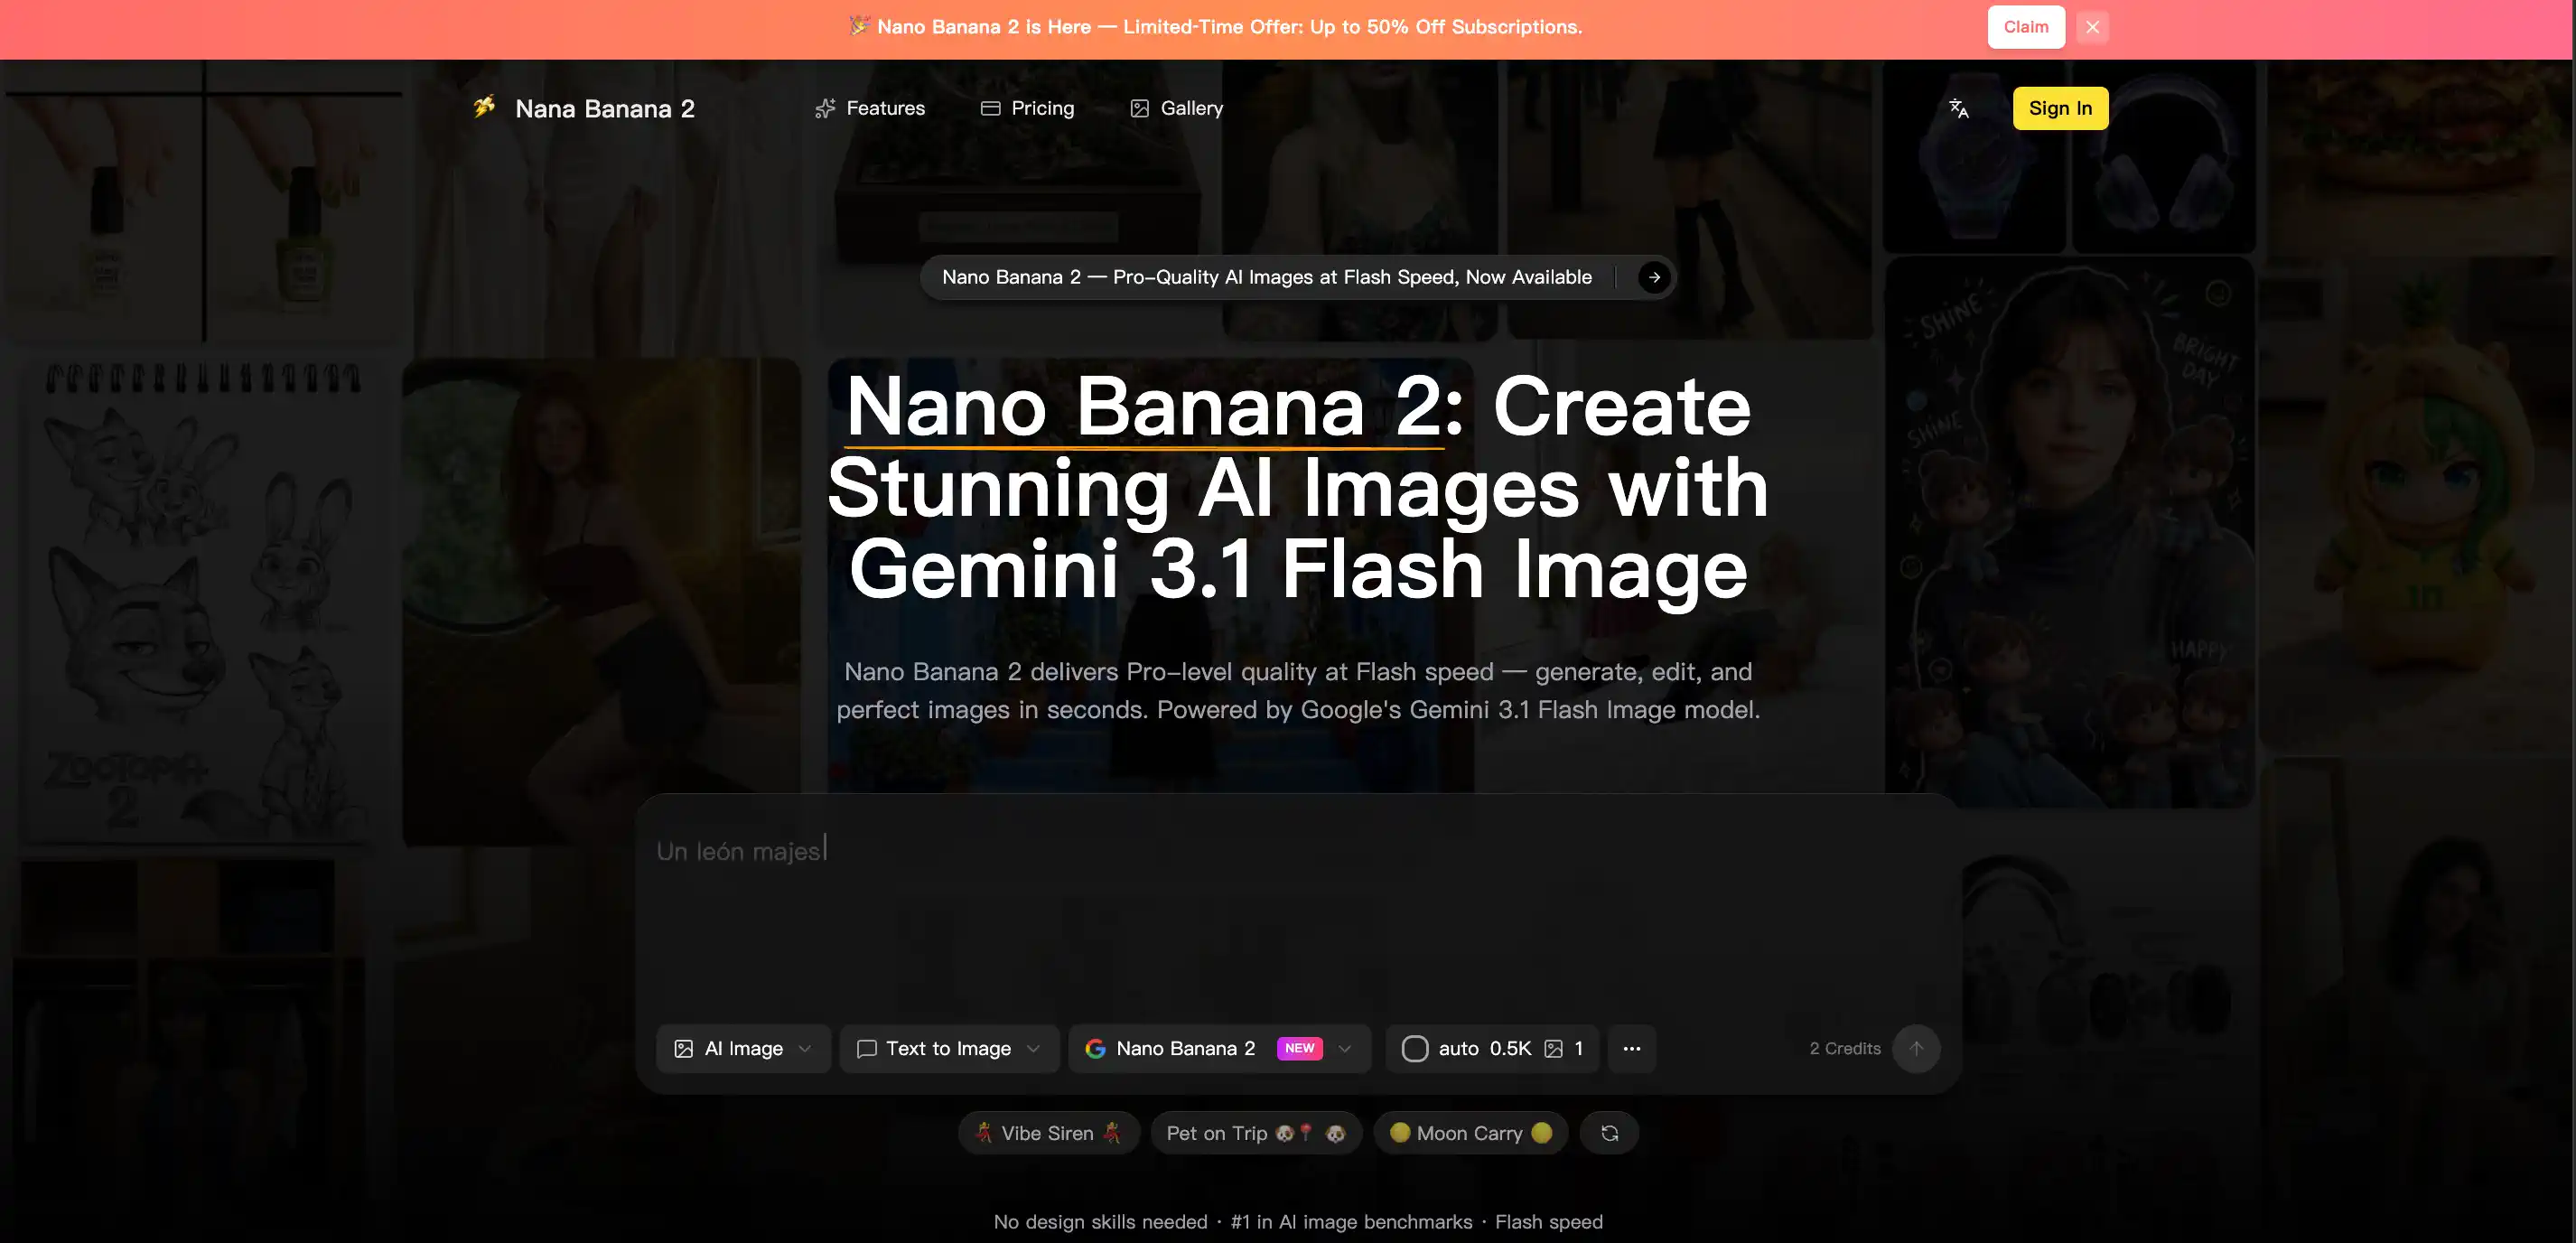2576x1243 pixels.
Task: Expand the Text to Image dropdown
Action: [x=1032, y=1048]
